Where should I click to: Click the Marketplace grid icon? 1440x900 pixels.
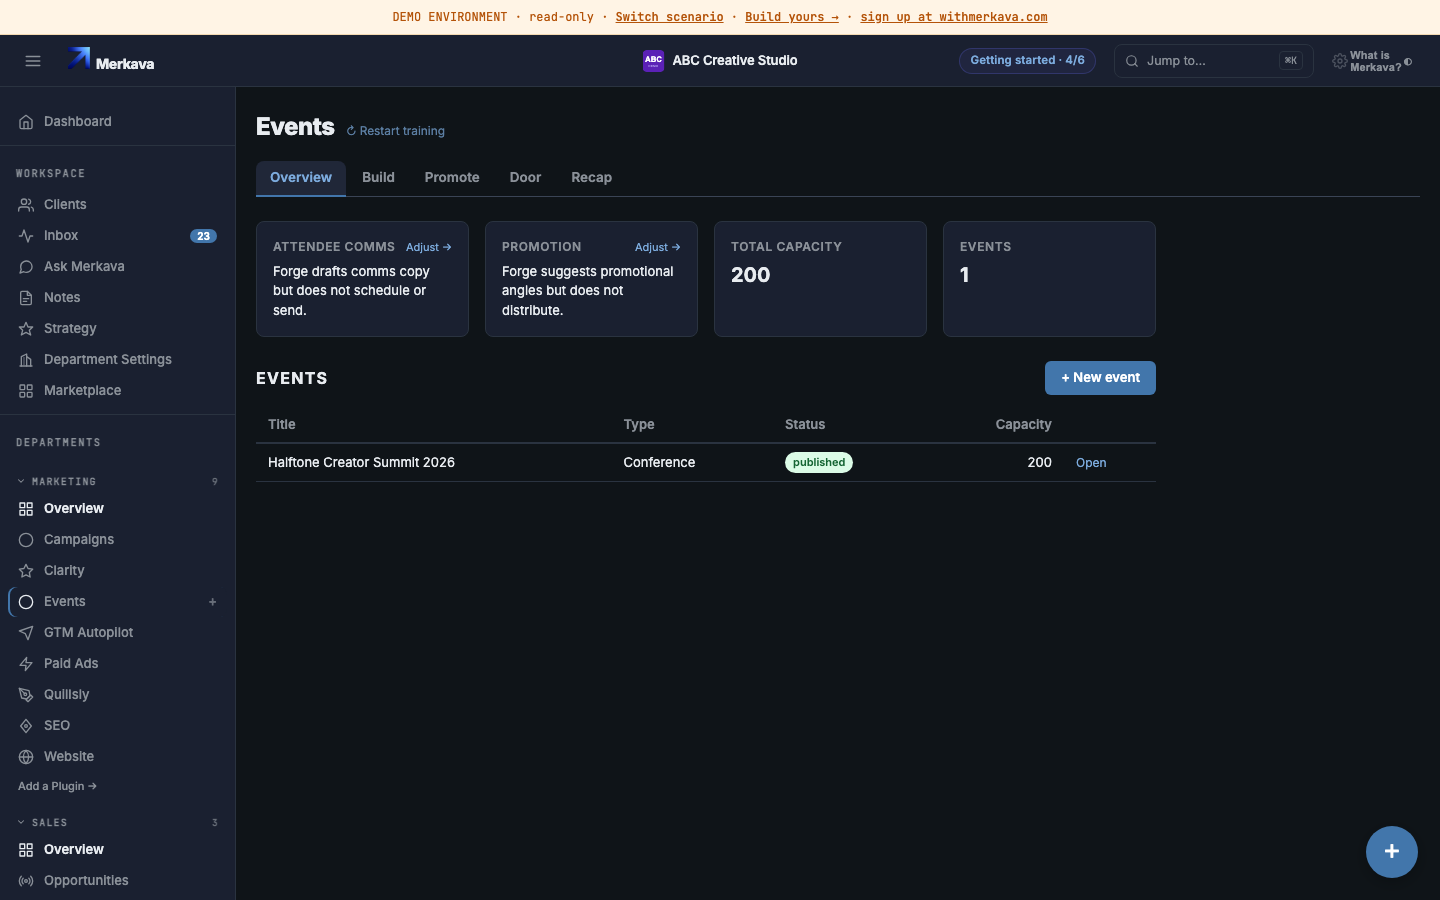pos(26,391)
